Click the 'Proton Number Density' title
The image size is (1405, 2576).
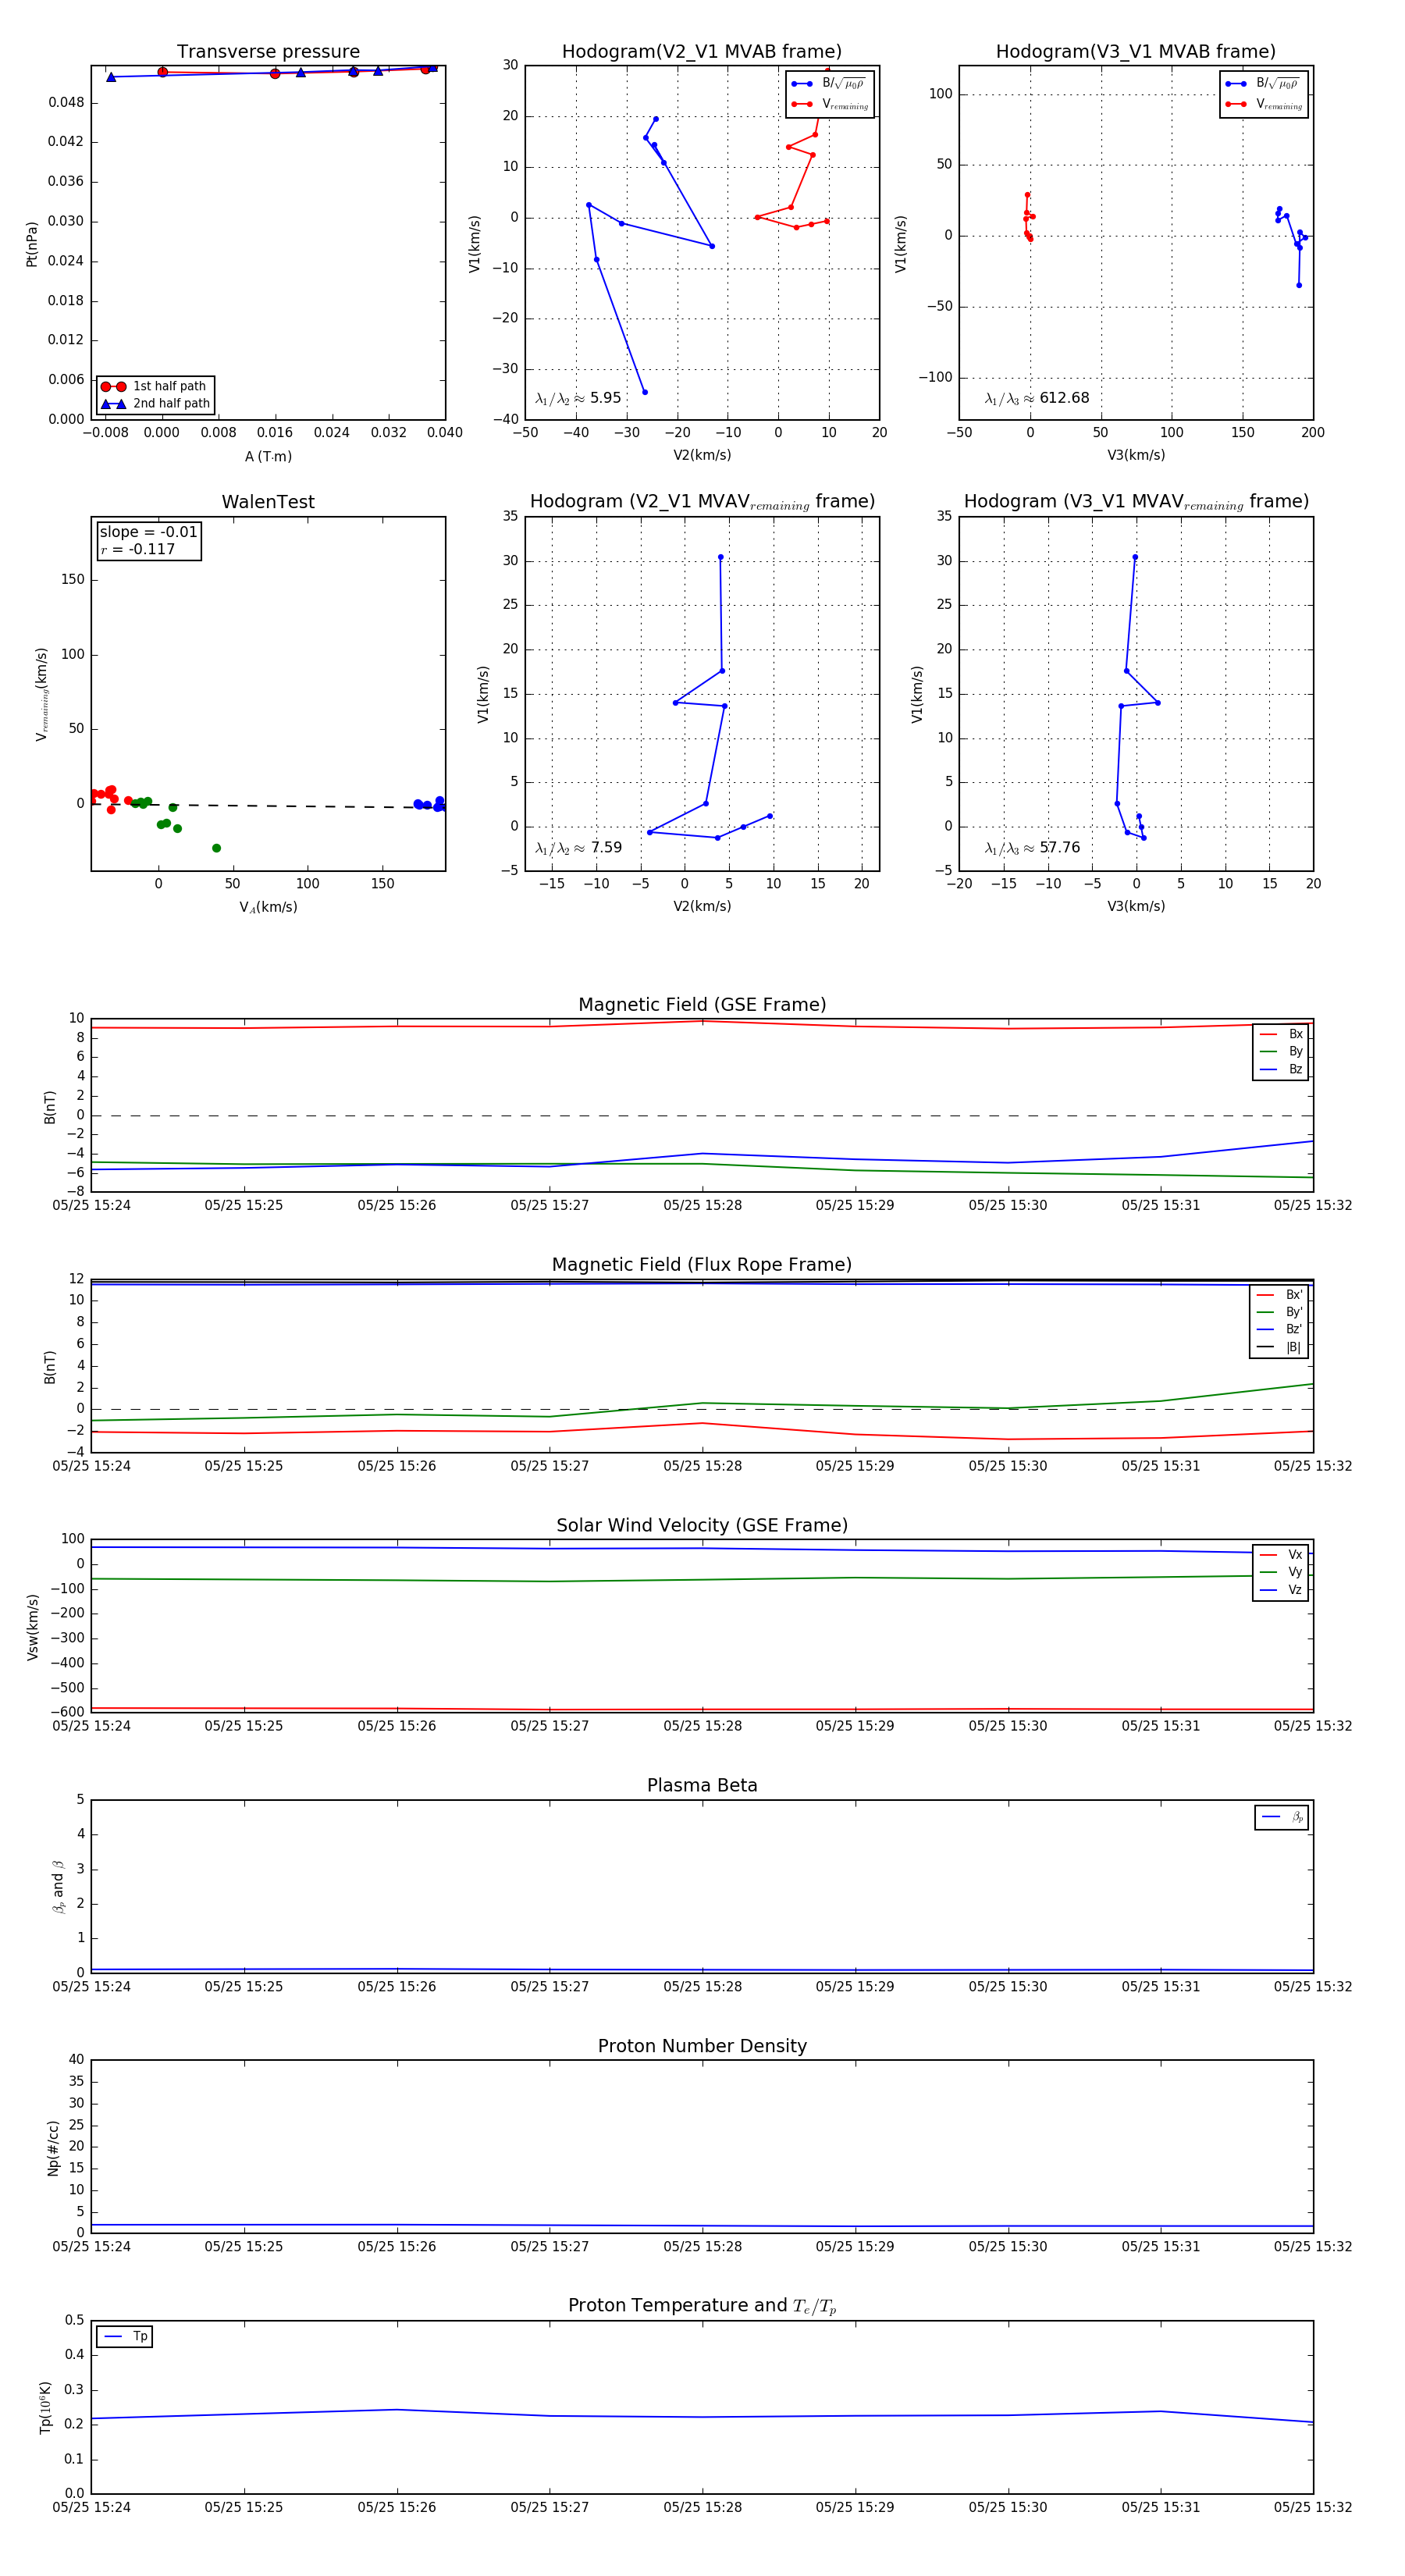pyautogui.click(x=702, y=2046)
